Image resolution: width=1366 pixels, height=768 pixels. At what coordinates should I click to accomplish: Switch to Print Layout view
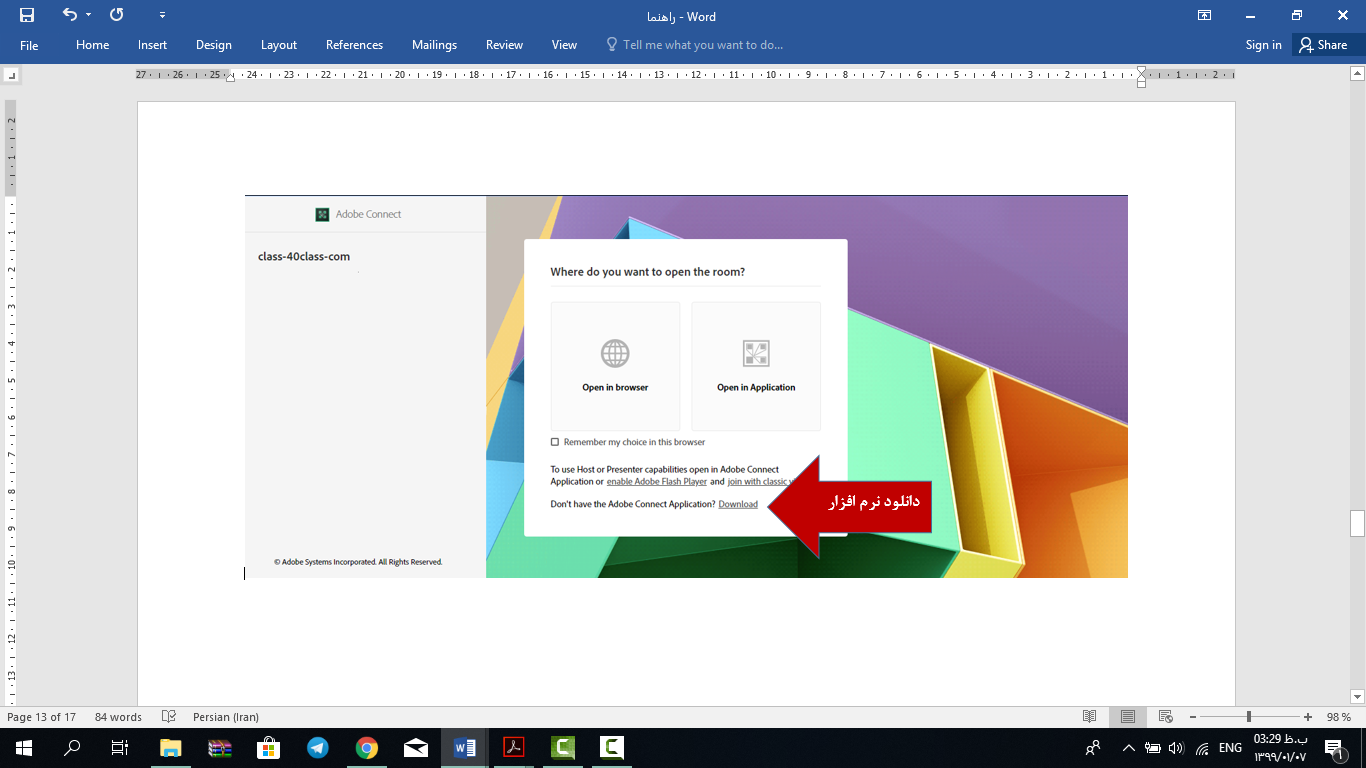point(1127,717)
